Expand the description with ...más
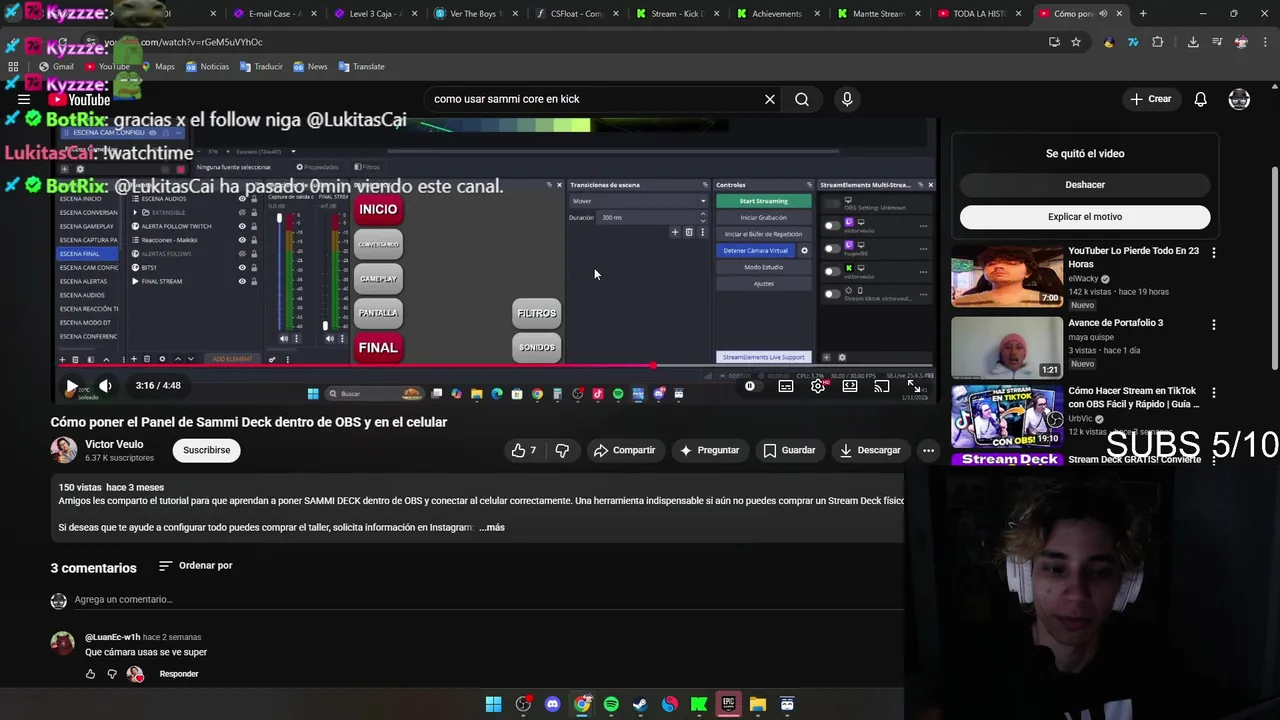The height and width of the screenshot is (720, 1280). (492, 527)
